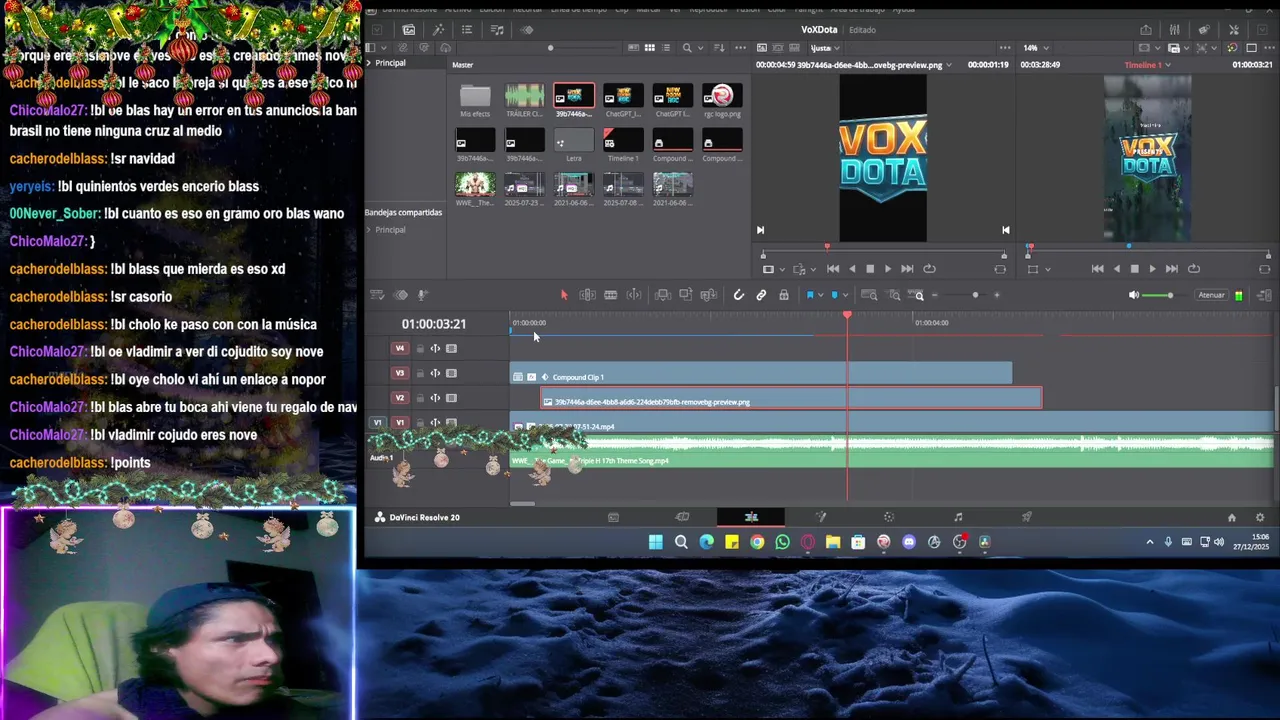
Task: Expand Principal under Bandejas compartidas
Action: point(368,230)
